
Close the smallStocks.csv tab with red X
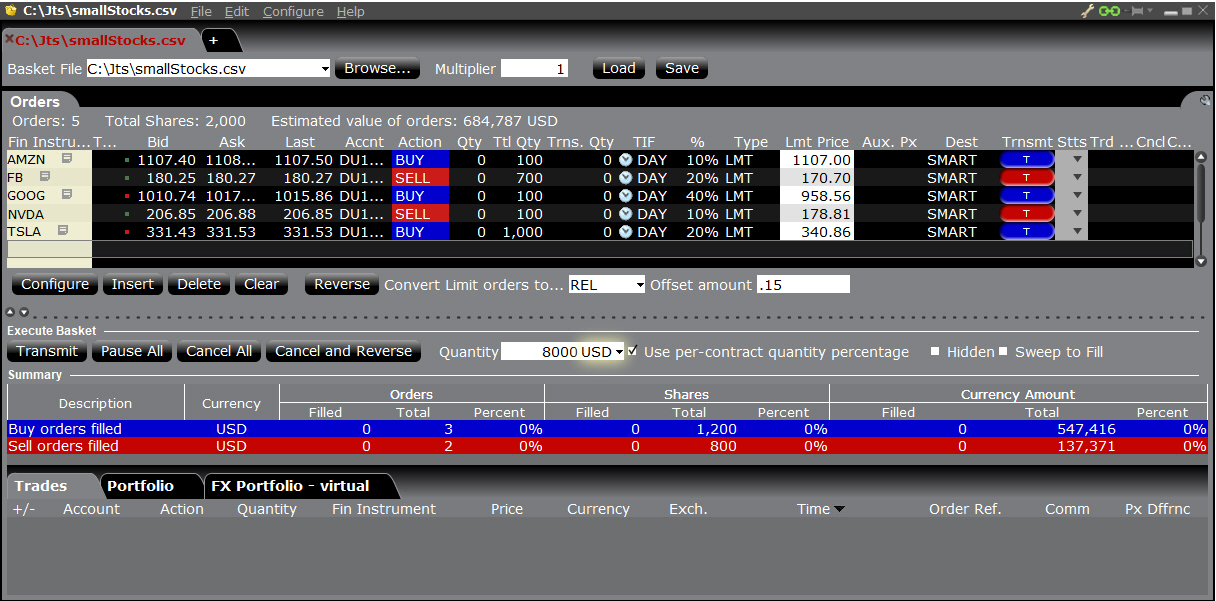point(9,40)
